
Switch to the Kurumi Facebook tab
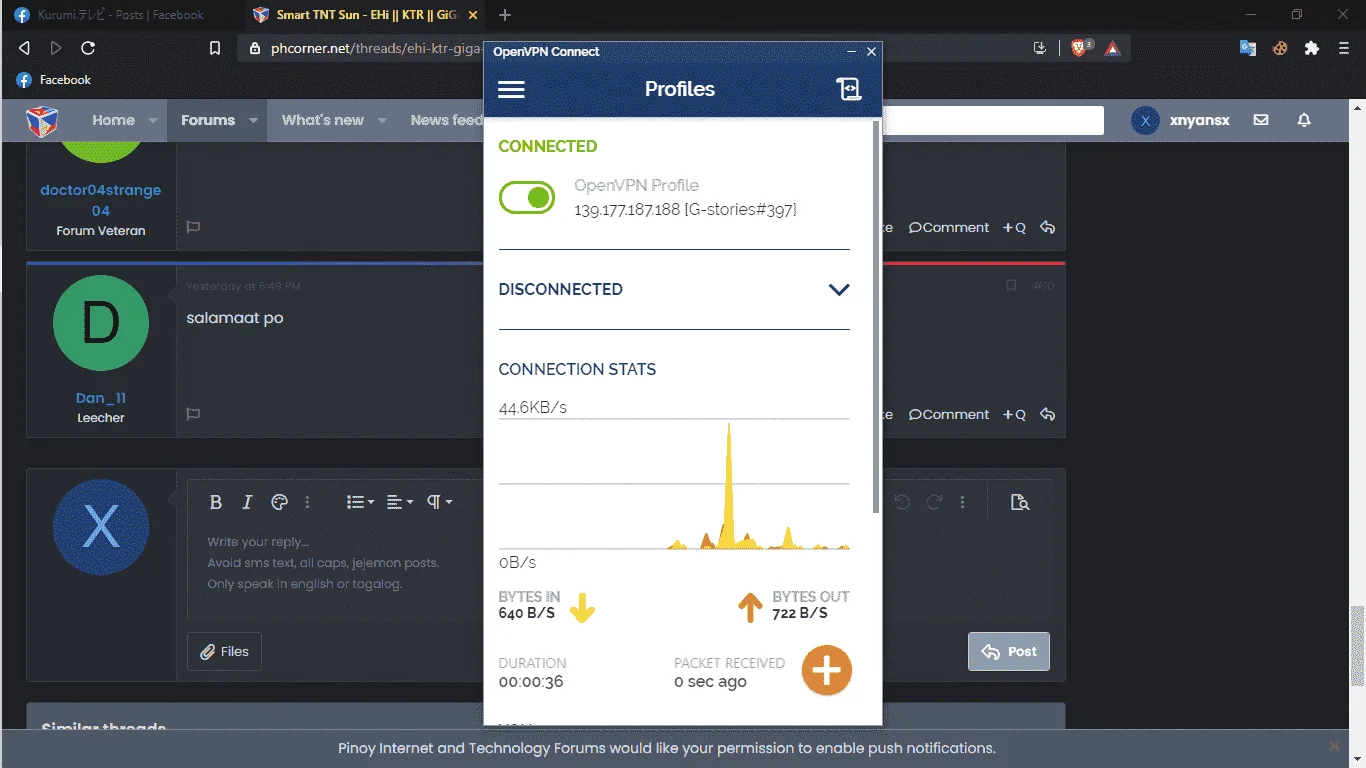(120, 15)
